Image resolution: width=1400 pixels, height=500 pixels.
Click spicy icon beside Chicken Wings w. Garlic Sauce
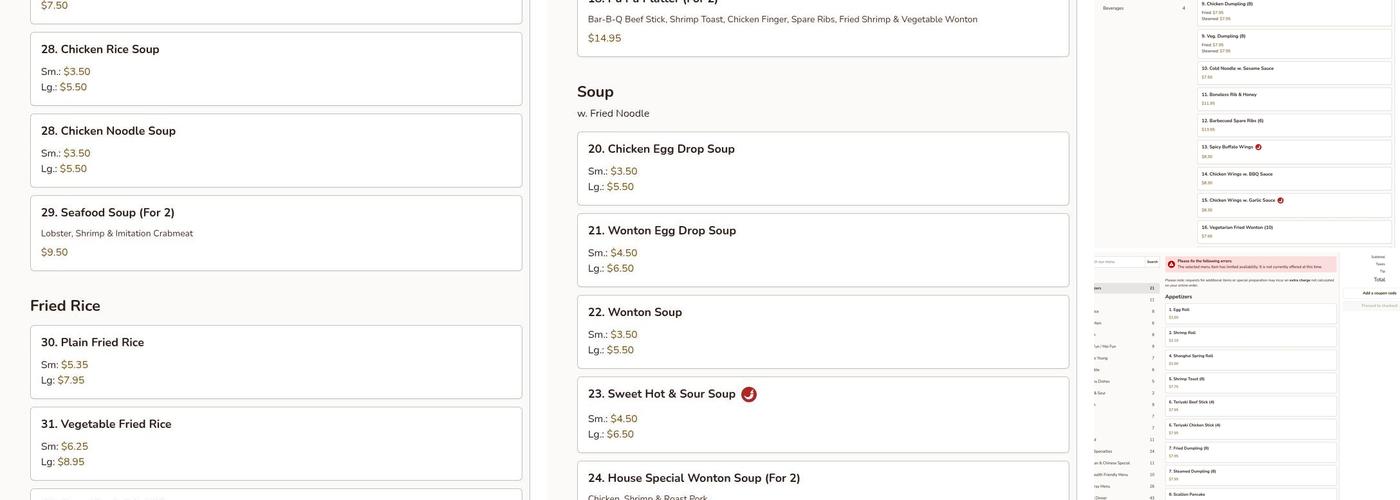coord(1280,200)
